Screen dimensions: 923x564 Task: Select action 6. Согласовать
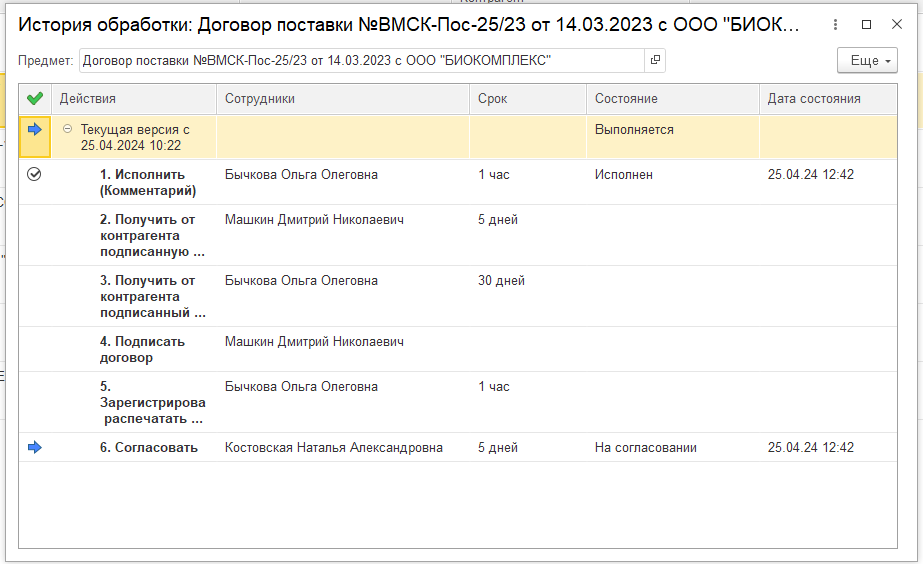[x=148, y=447]
